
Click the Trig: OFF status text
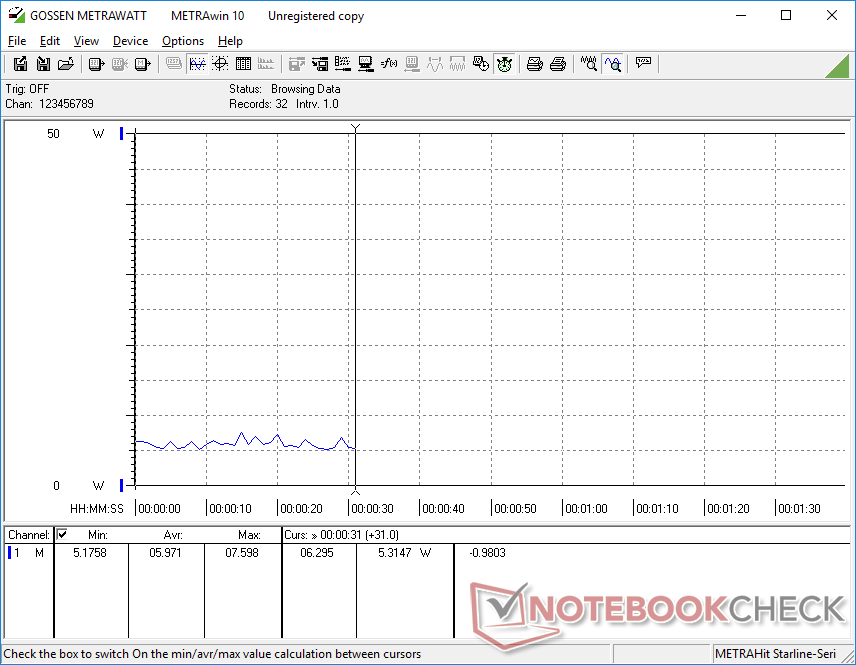pos(27,88)
